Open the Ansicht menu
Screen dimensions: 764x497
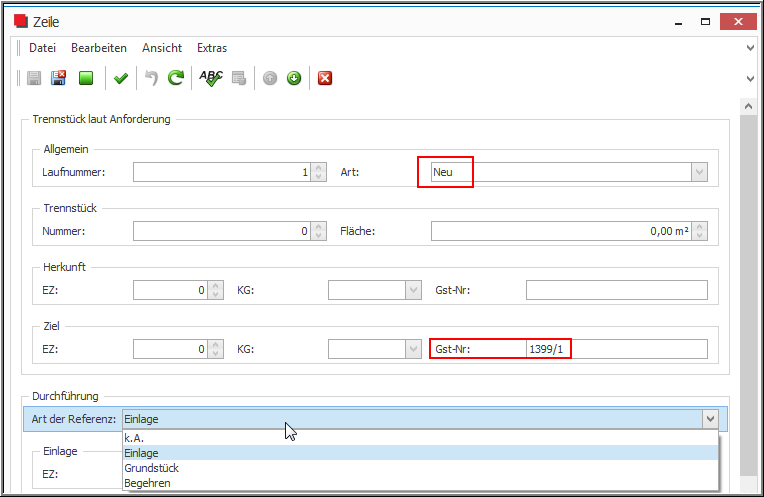tap(162, 48)
